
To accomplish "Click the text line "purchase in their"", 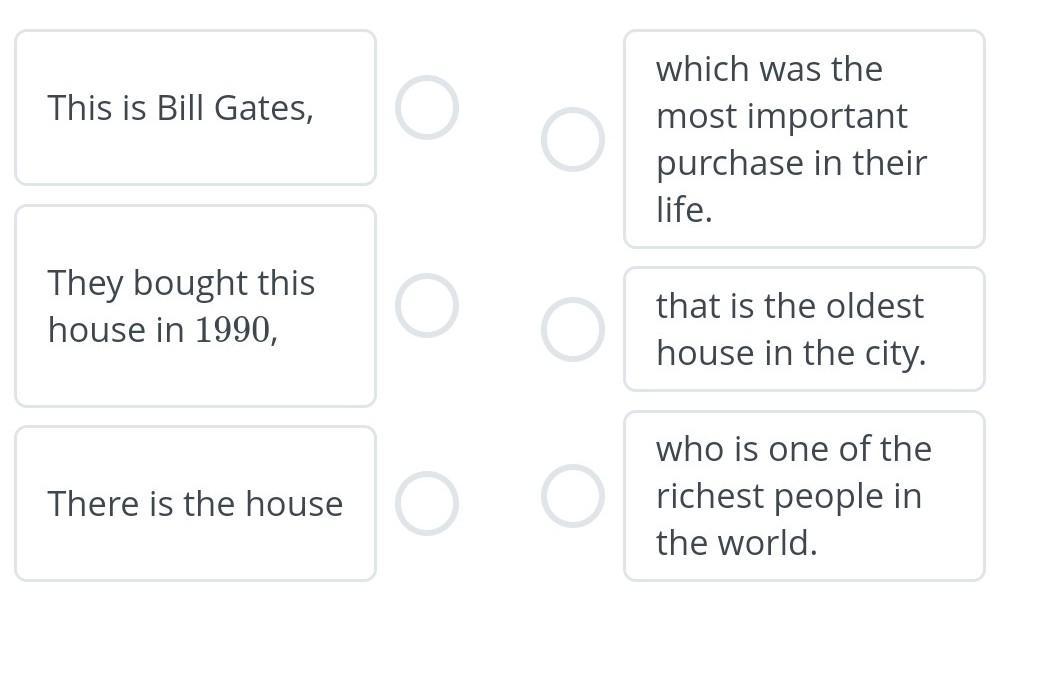I will click(791, 163).
